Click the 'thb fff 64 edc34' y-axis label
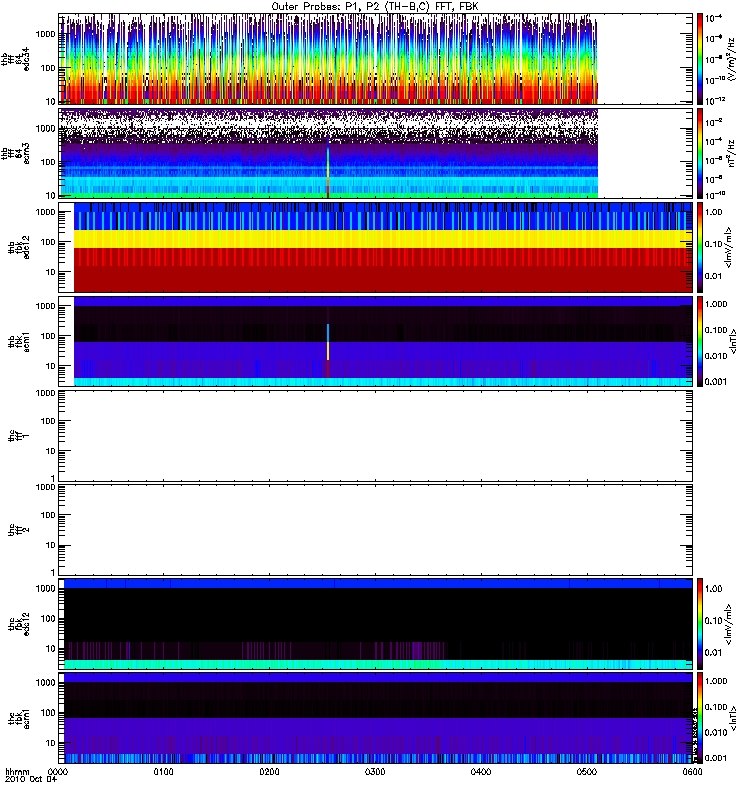The height and width of the screenshot is (800, 750). (x=15, y=59)
